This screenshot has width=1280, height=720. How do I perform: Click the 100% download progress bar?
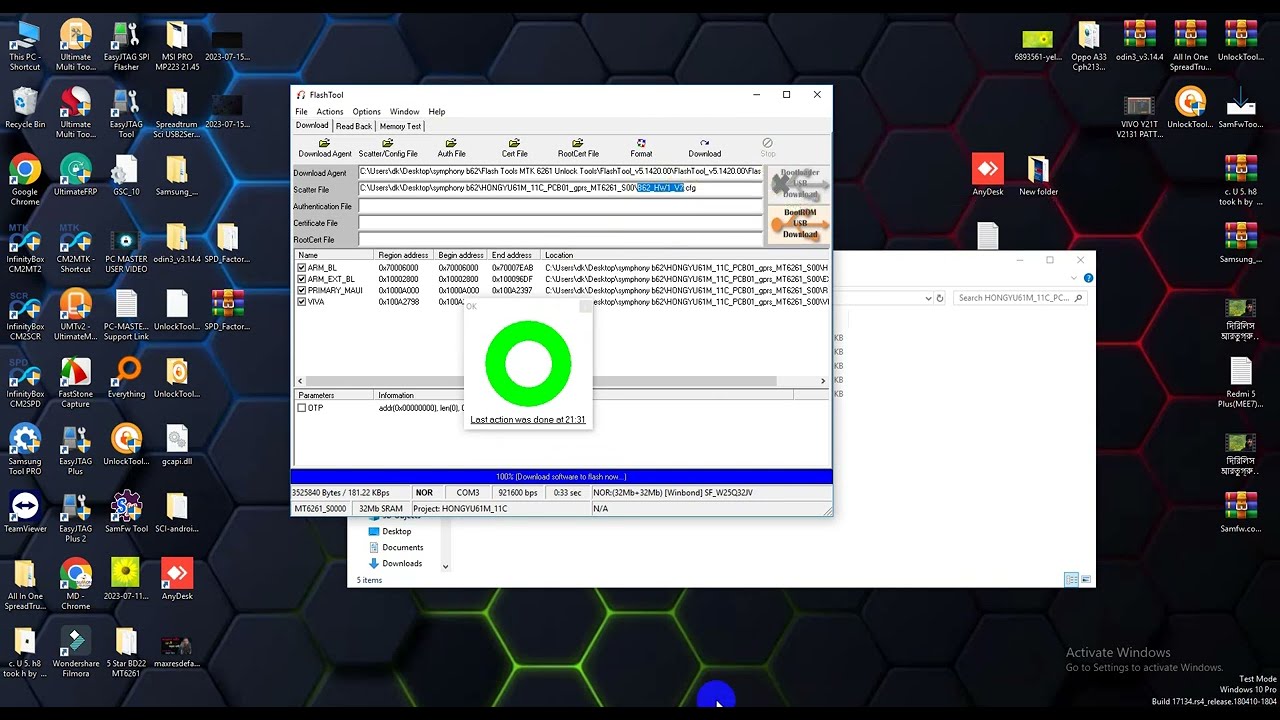[x=561, y=477]
